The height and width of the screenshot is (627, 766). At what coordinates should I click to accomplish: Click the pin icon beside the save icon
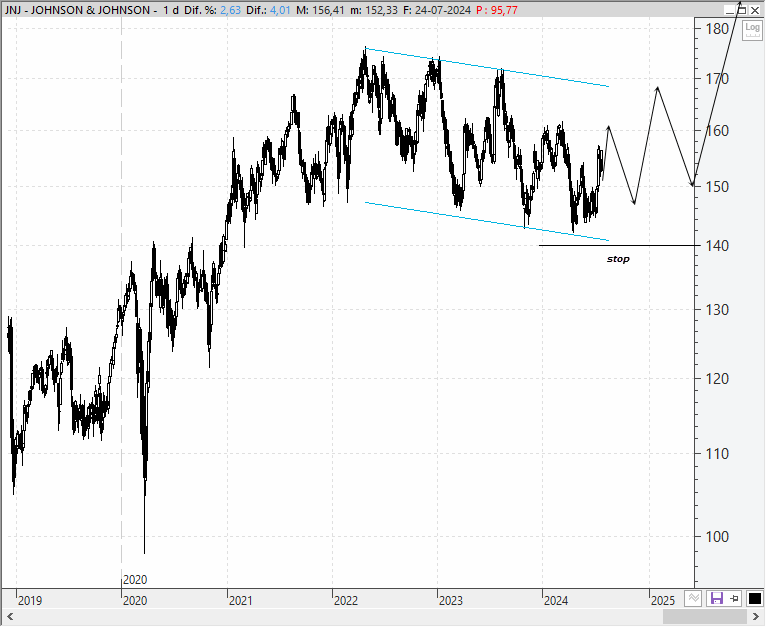(x=735, y=598)
